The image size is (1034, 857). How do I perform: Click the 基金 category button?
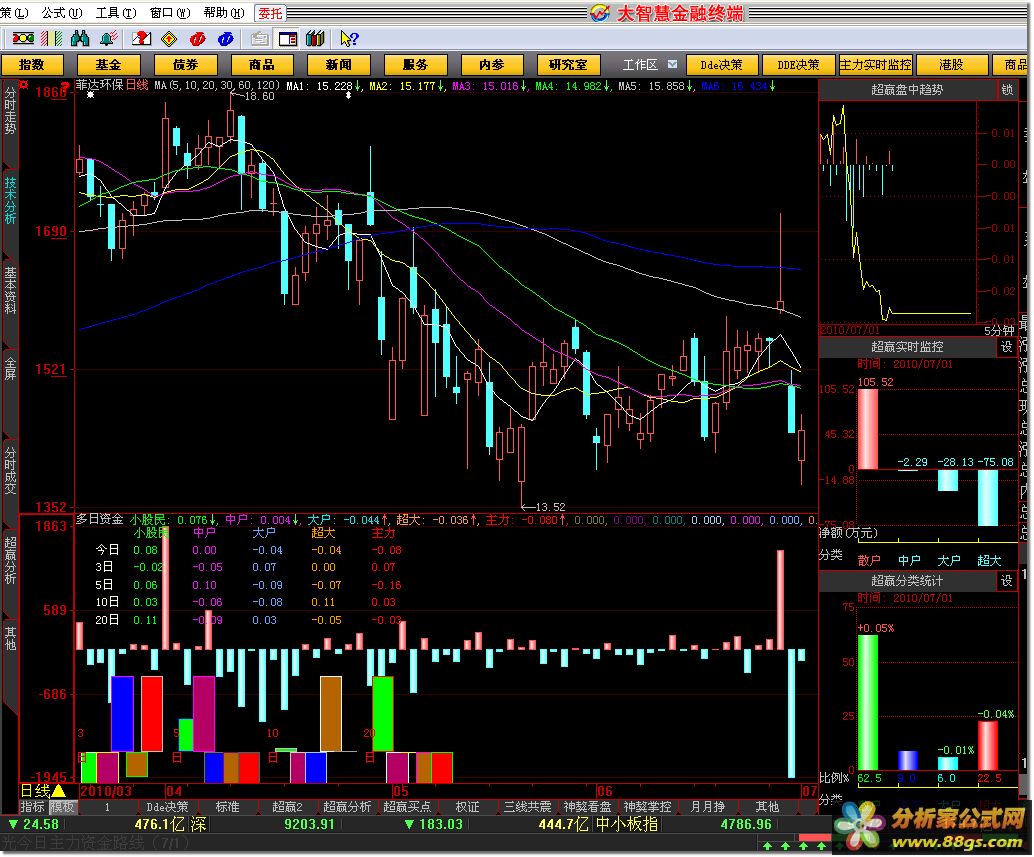pyautogui.click(x=108, y=65)
